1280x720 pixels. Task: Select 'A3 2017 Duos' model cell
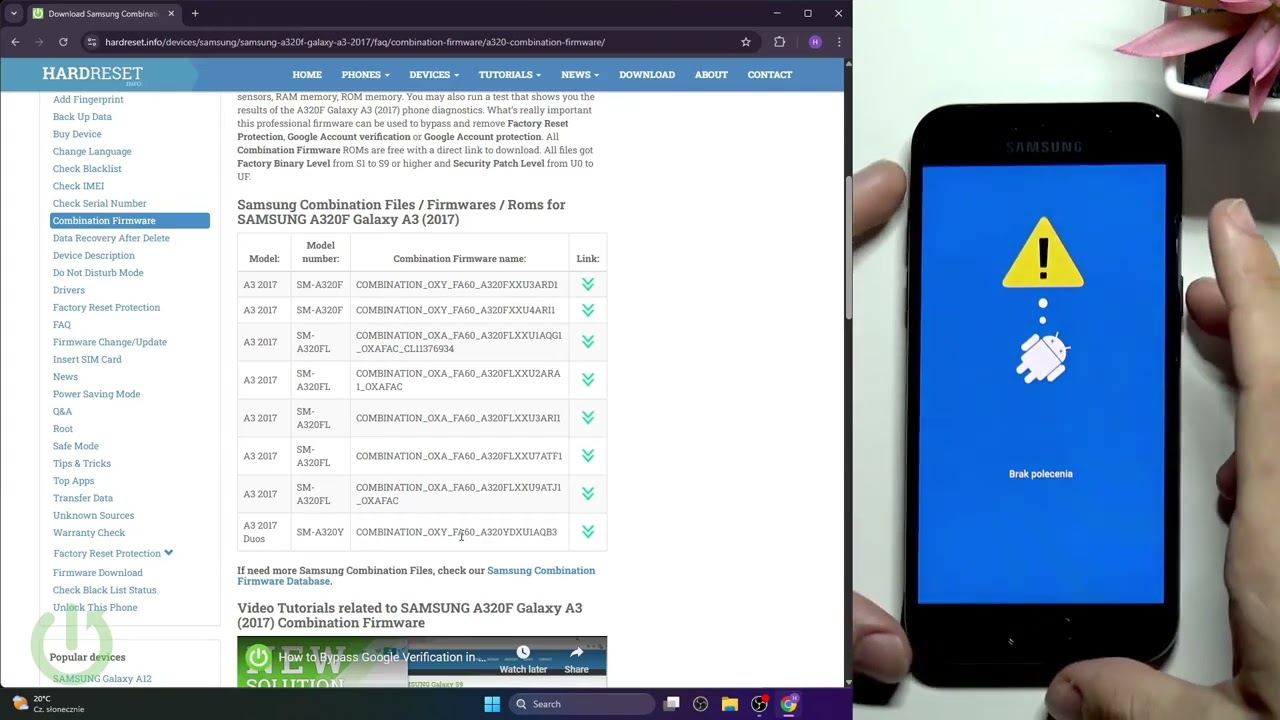(x=264, y=532)
